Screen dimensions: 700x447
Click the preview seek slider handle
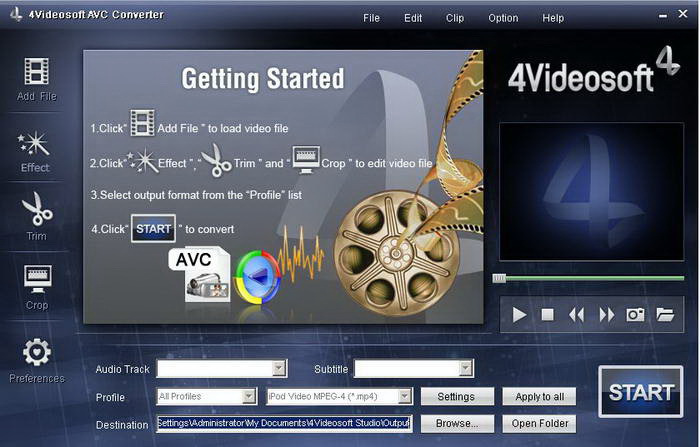click(x=499, y=278)
